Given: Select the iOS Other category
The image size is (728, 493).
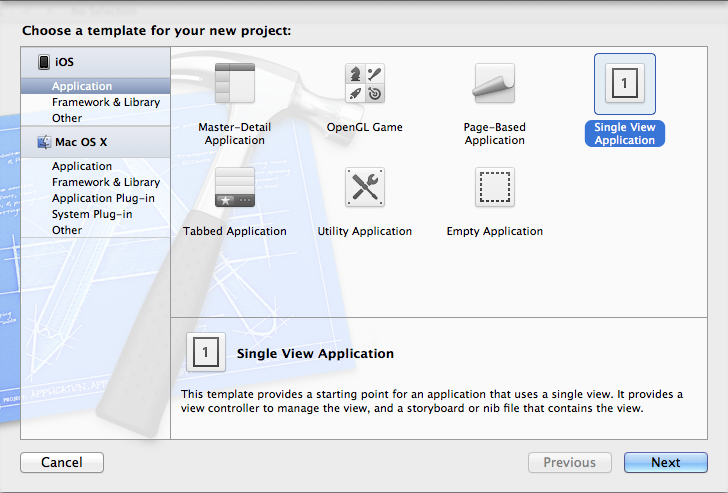Looking at the screenshot, I should pyautogui.click(x=67, y=118).
